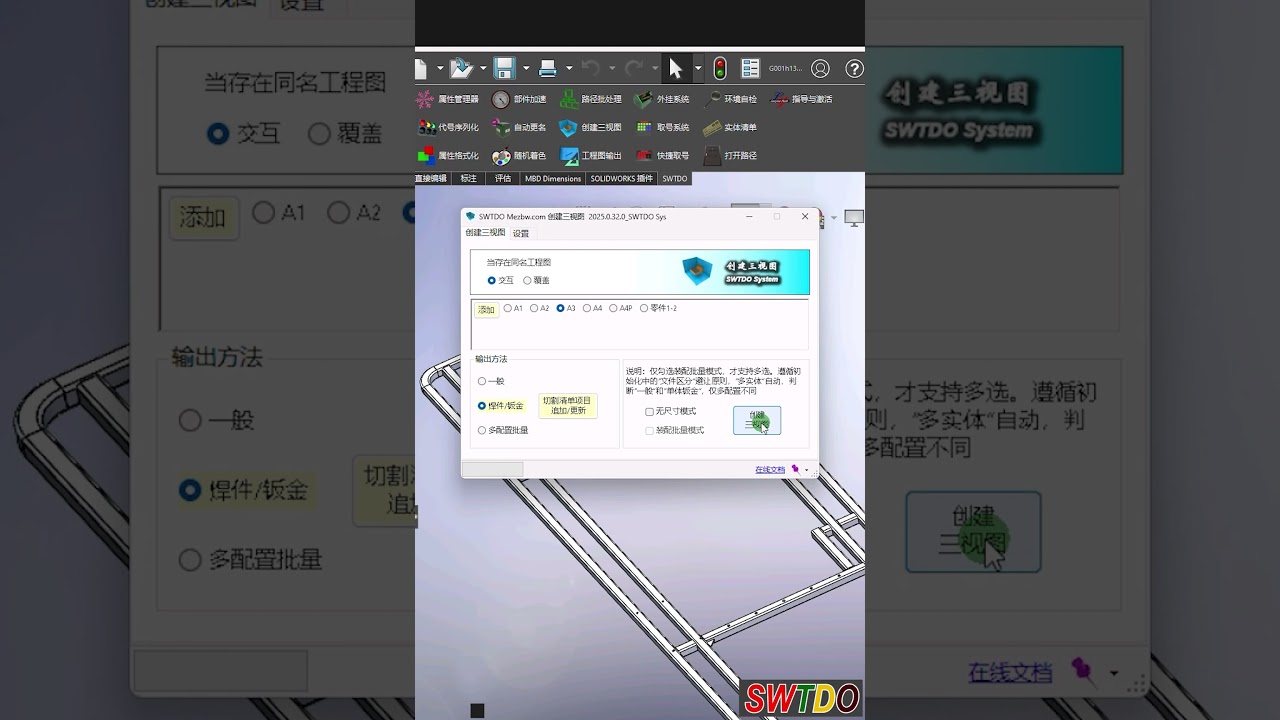Viewport: 1280px width, 720px height.
Task: Open the 指导与激活 tool
Action: pos(801,99)
